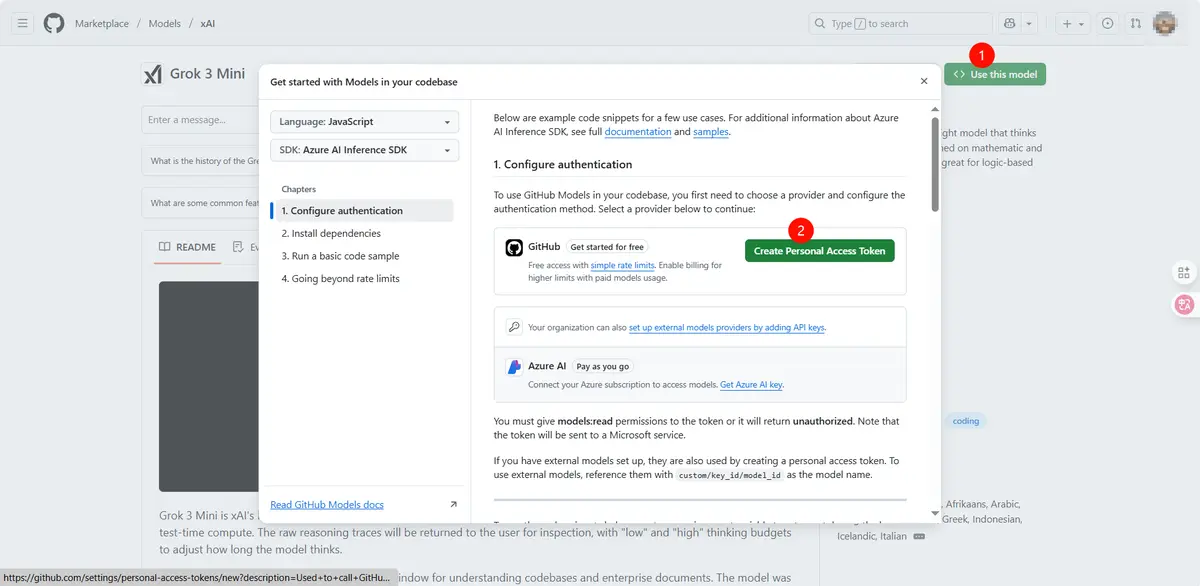Focus the Type / to search field
This screenshot has height=586, width=1200.
click(900, 23)
